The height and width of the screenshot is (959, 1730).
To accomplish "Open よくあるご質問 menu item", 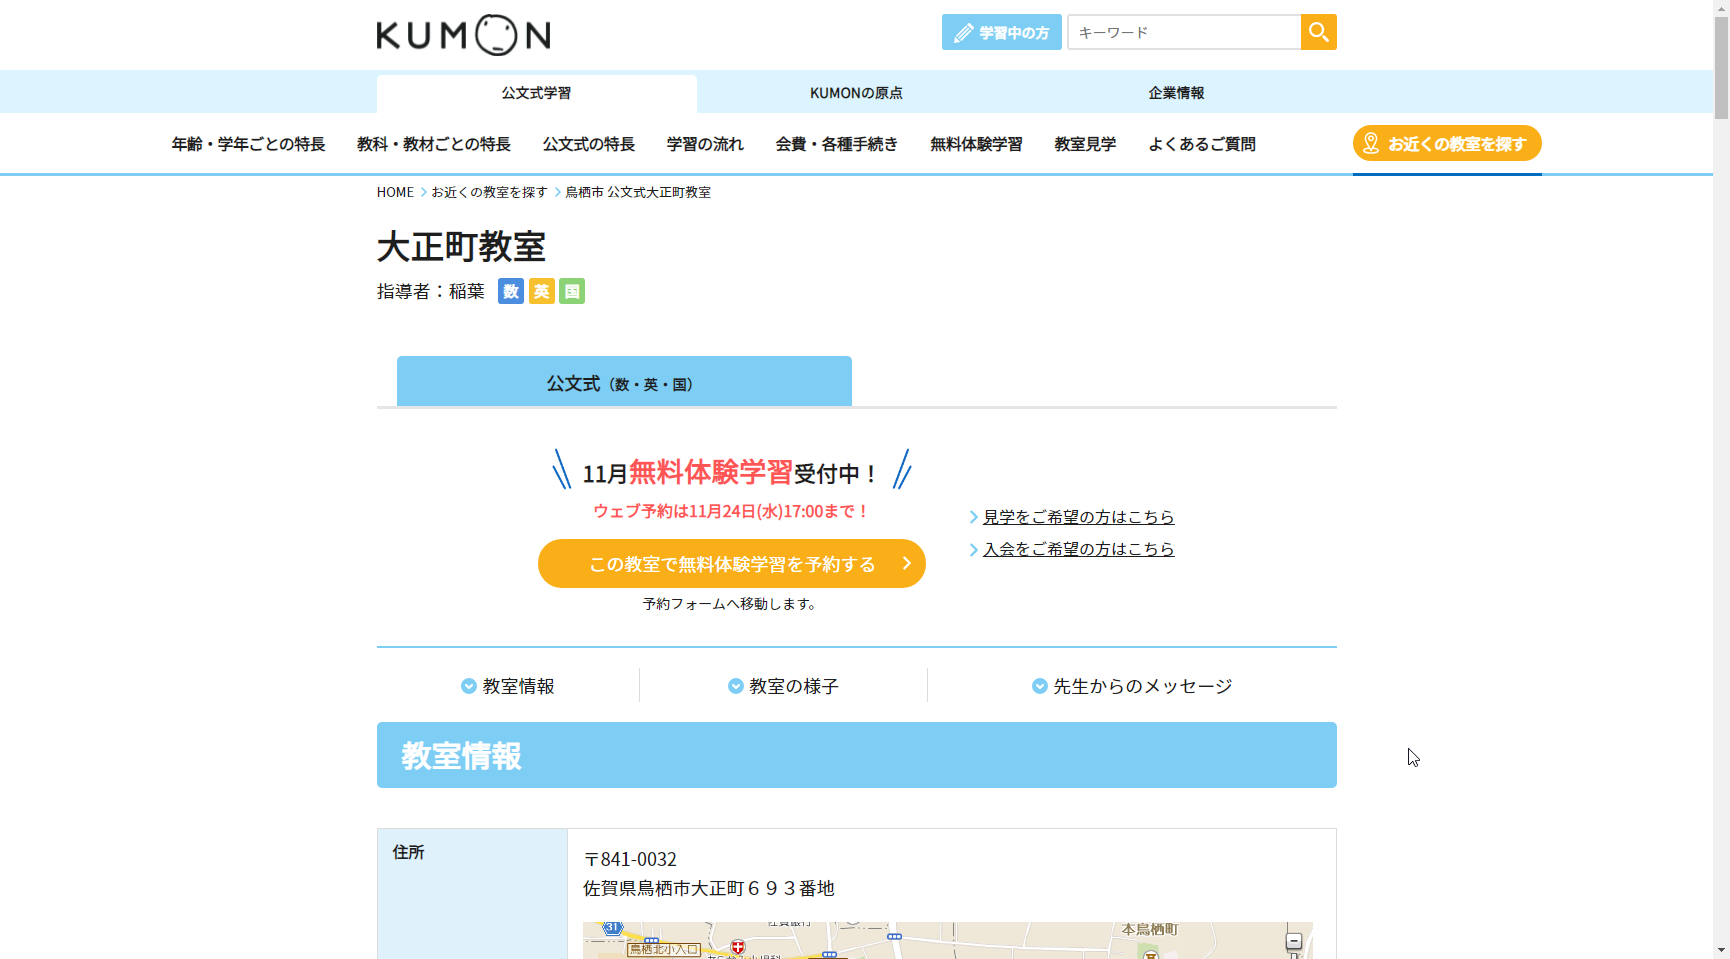I will pyautogui.click(x=1202, y=144).
